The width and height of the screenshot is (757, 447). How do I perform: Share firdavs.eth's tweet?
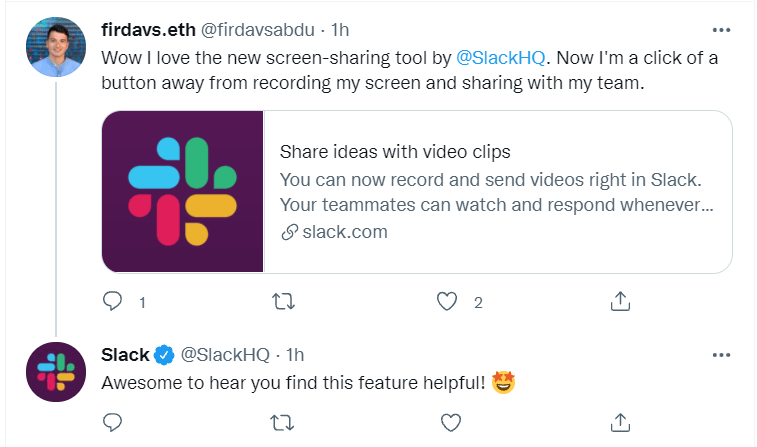619,301
